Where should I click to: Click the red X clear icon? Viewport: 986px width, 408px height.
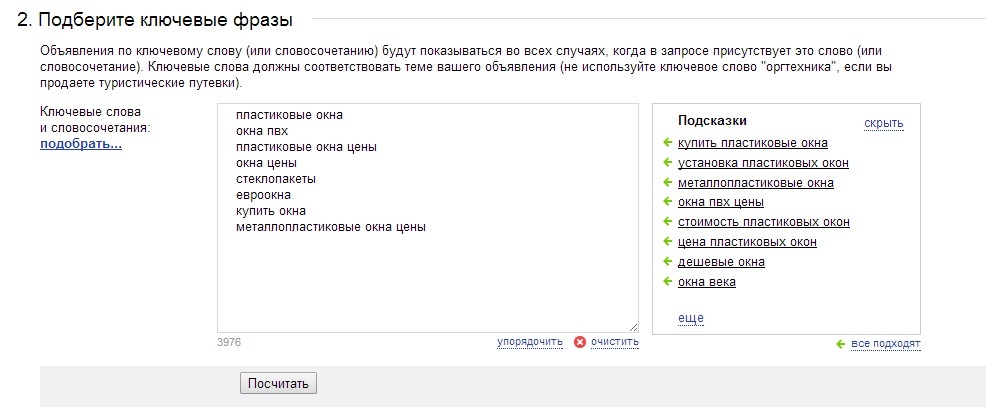(x=580, y=342)
